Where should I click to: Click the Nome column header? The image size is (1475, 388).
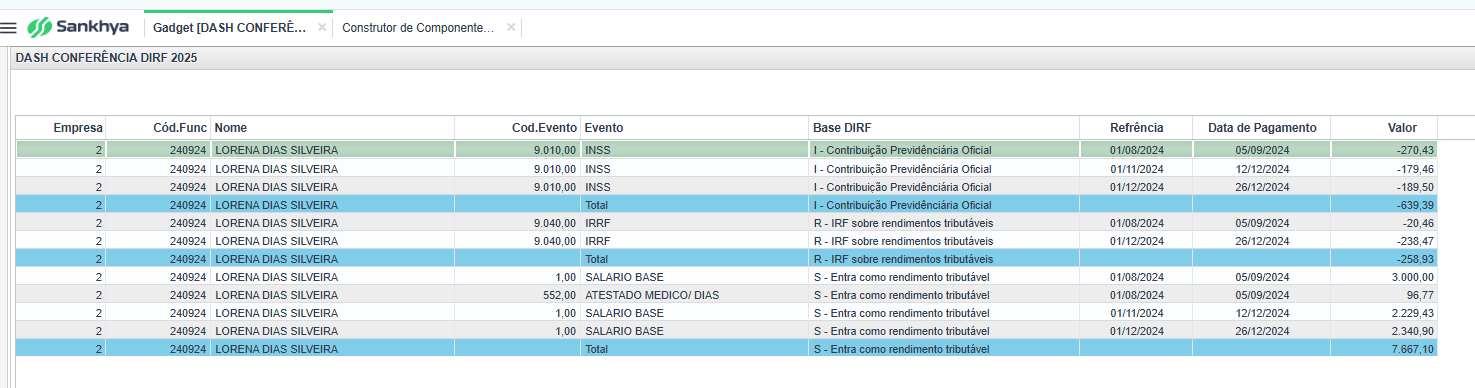pyautogui.click(x=332, y=128)
